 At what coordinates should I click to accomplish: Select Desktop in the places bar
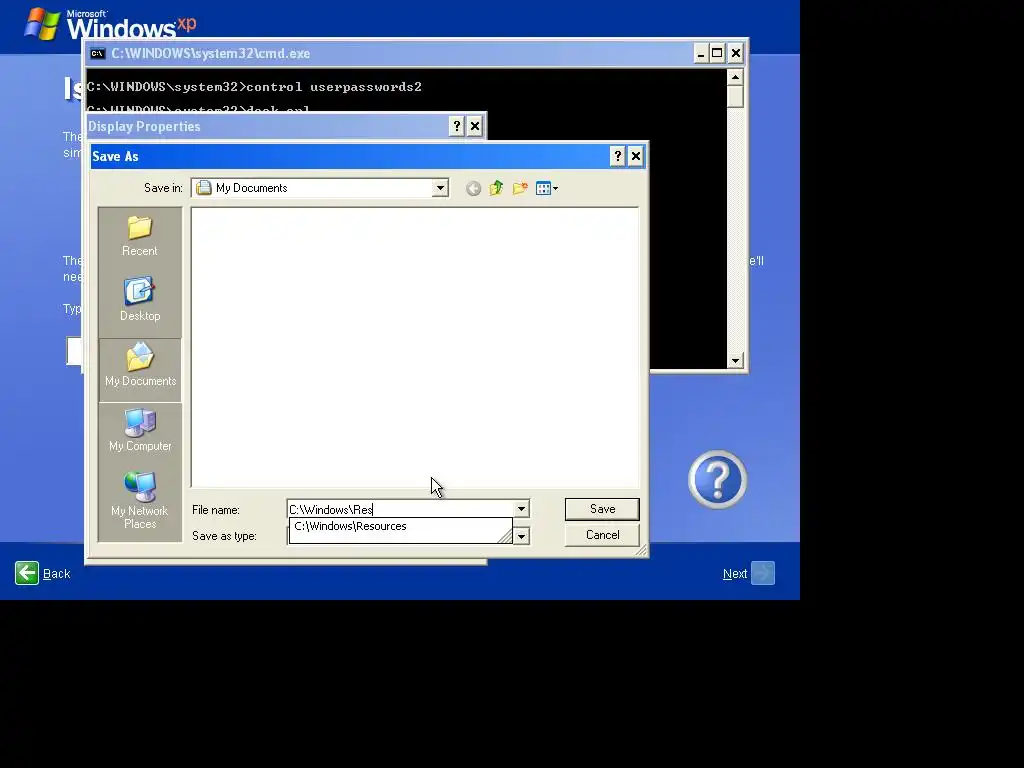(x=140, y=300)
